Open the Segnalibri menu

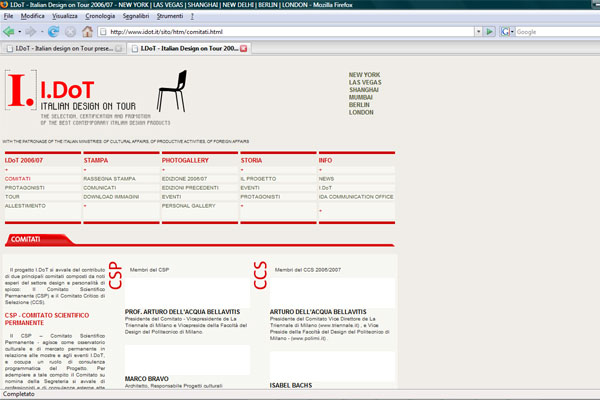click(136, 16)
